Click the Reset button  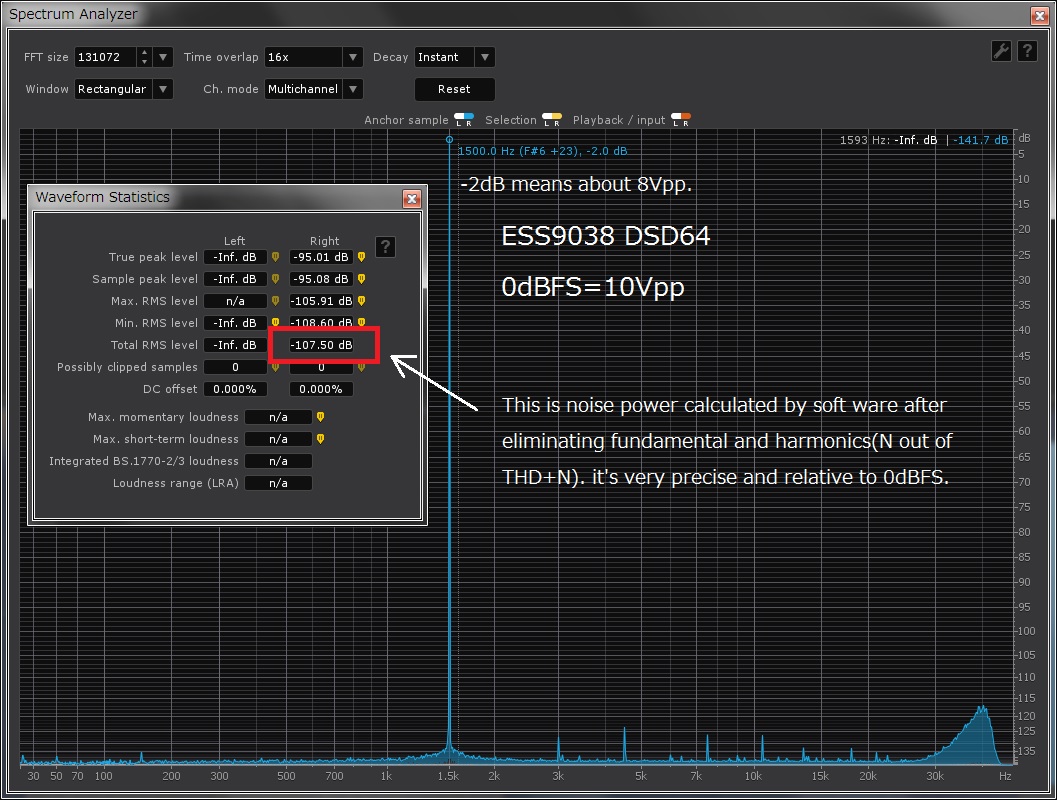(x=454, y=89)
